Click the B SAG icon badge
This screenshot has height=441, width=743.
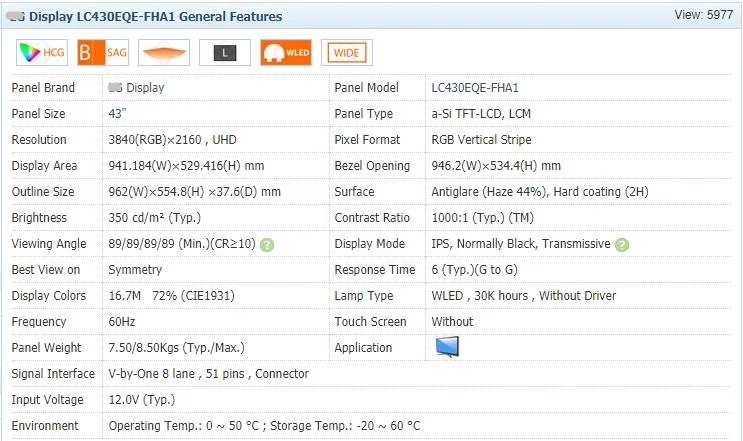pyautogui.click(x=103, y=52)
